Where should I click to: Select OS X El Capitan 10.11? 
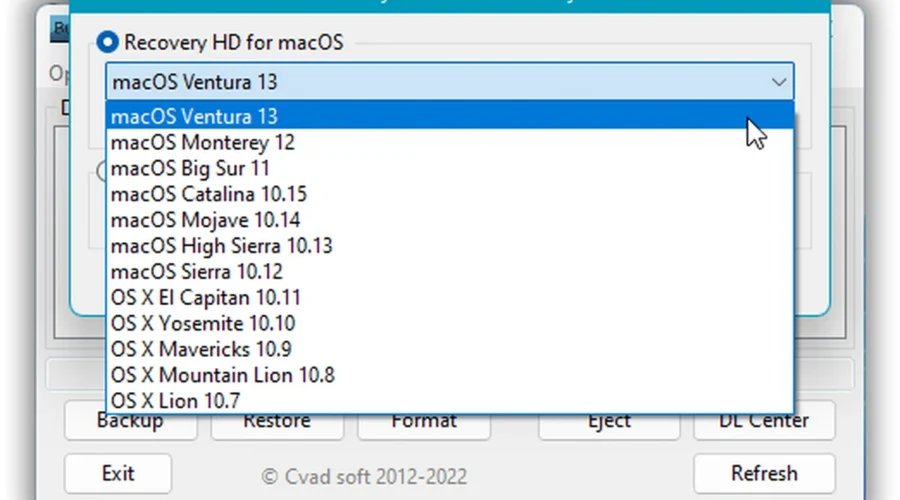click(x=450, y=297)
